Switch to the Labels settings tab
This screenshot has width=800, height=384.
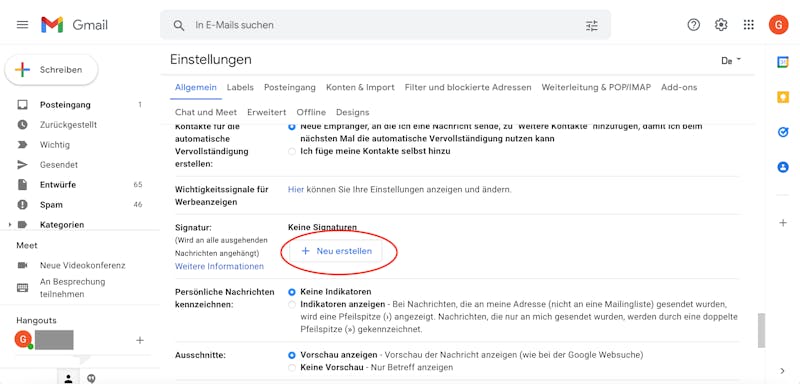(240, 87)
